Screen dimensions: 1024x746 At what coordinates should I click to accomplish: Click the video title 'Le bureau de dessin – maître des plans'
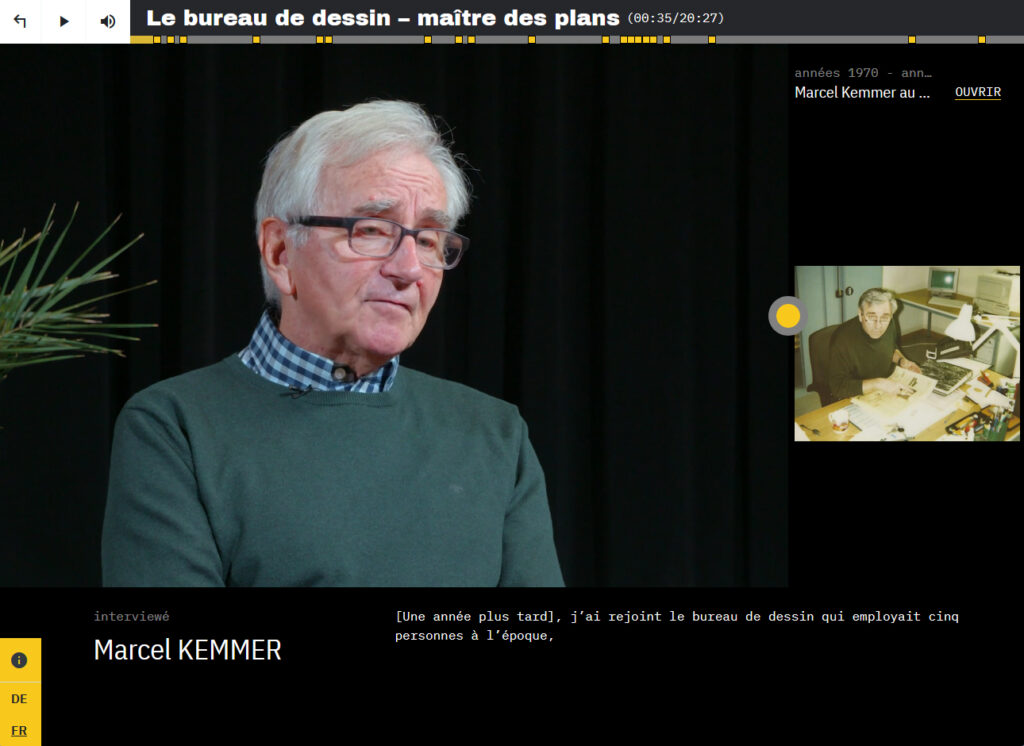(383, 18)
